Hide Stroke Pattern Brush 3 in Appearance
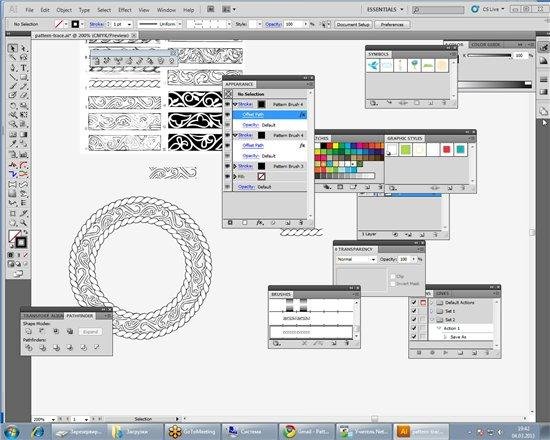The width and height of the screenshot is (550, 440). (x=228, y=166)
